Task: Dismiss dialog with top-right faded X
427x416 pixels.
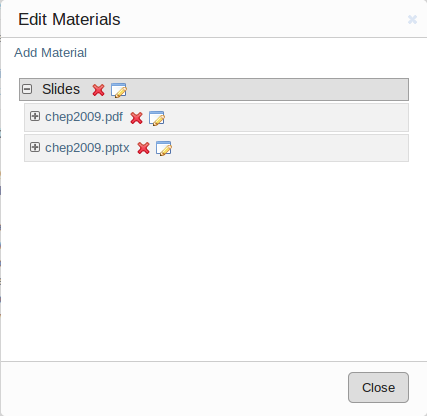Action: [412, 20]
